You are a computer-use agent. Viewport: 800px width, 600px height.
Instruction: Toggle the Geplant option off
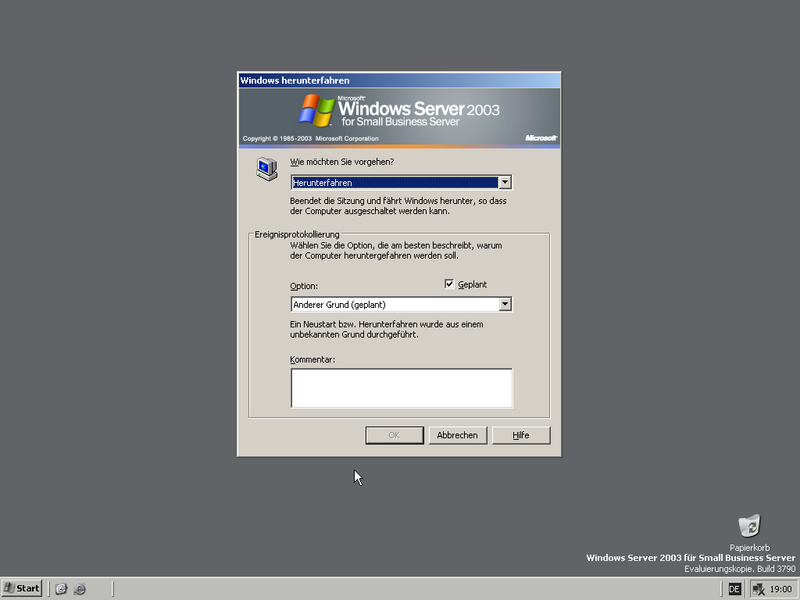coord(450,284)
